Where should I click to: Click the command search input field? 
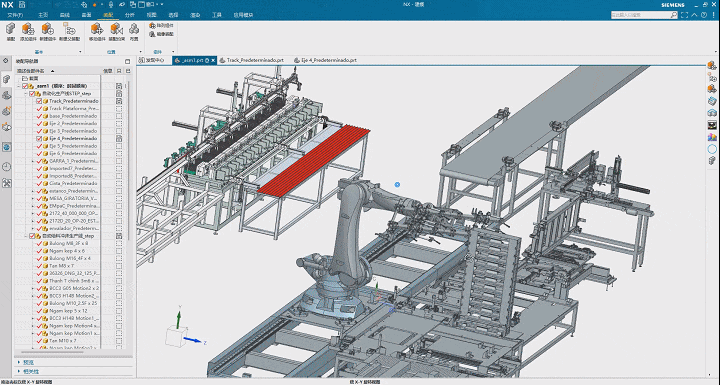pos(640,15)
